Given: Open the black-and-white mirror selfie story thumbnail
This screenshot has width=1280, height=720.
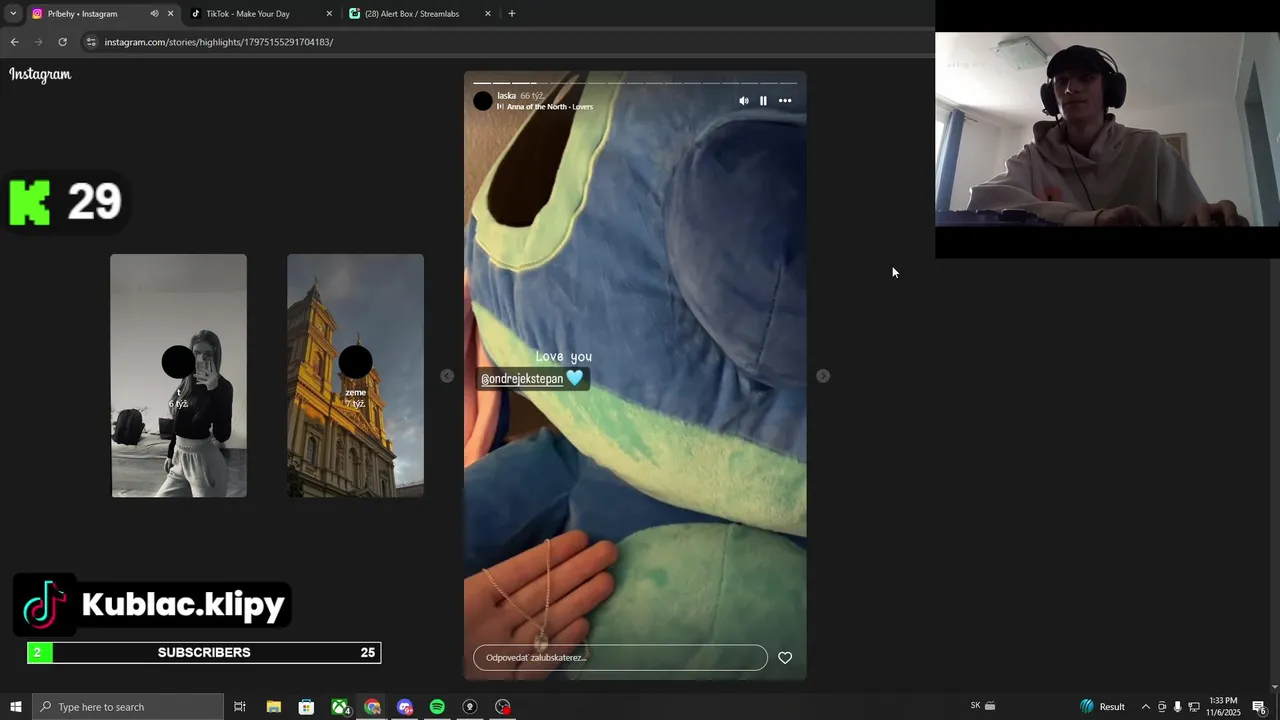Looking at the screenshot, I should pos(178,376).
